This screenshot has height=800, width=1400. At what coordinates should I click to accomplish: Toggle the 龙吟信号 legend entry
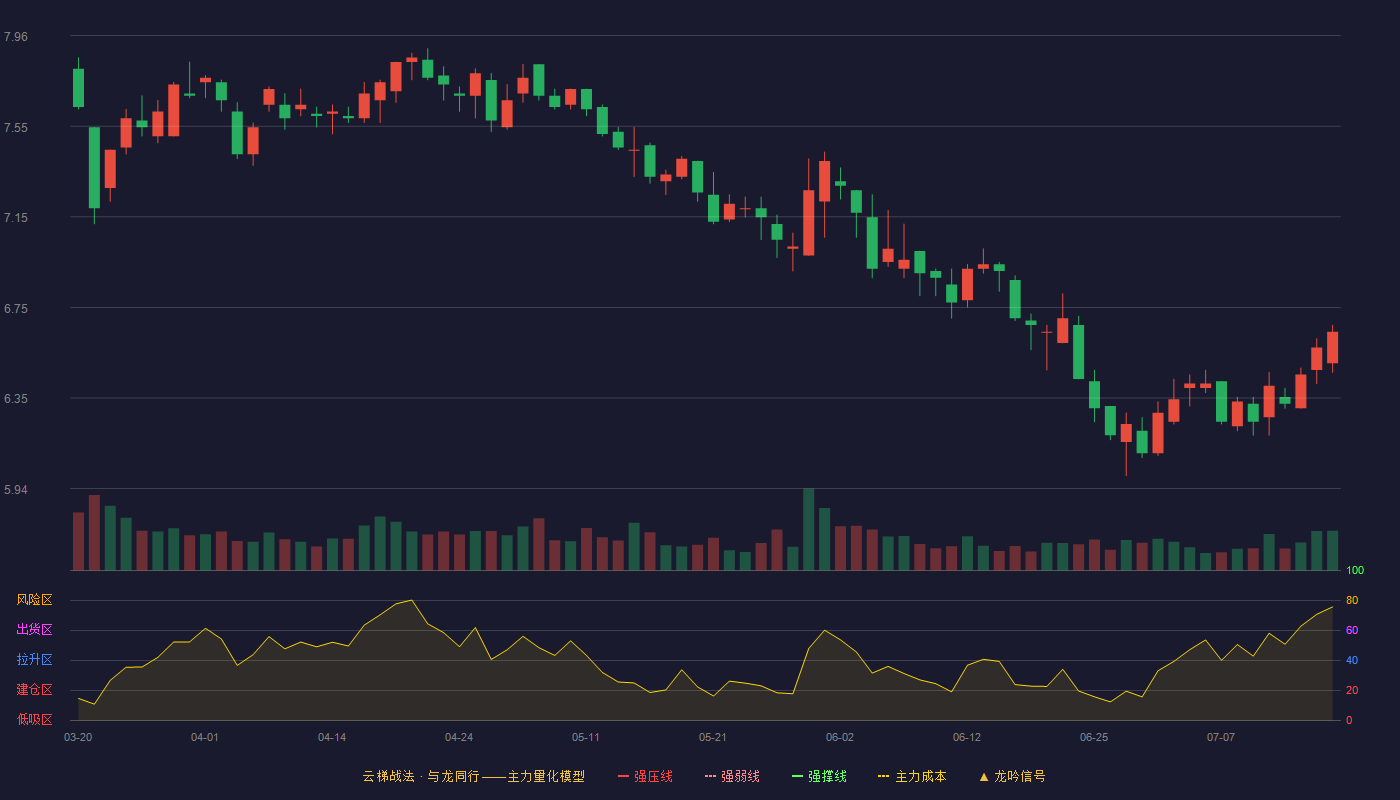point(1012,776)
